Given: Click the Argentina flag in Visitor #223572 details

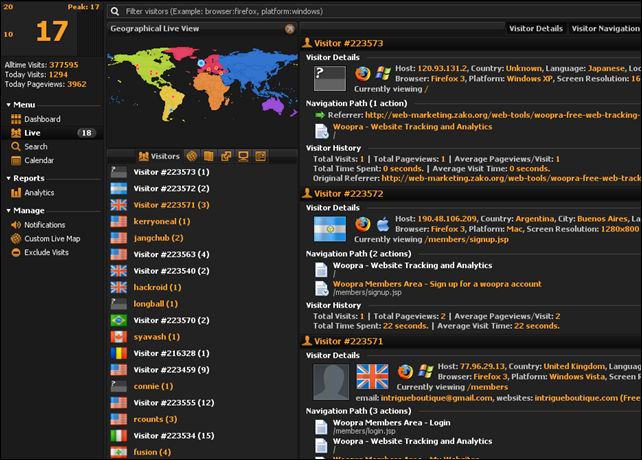Looking at the screenshot, I should pos(330,229).
